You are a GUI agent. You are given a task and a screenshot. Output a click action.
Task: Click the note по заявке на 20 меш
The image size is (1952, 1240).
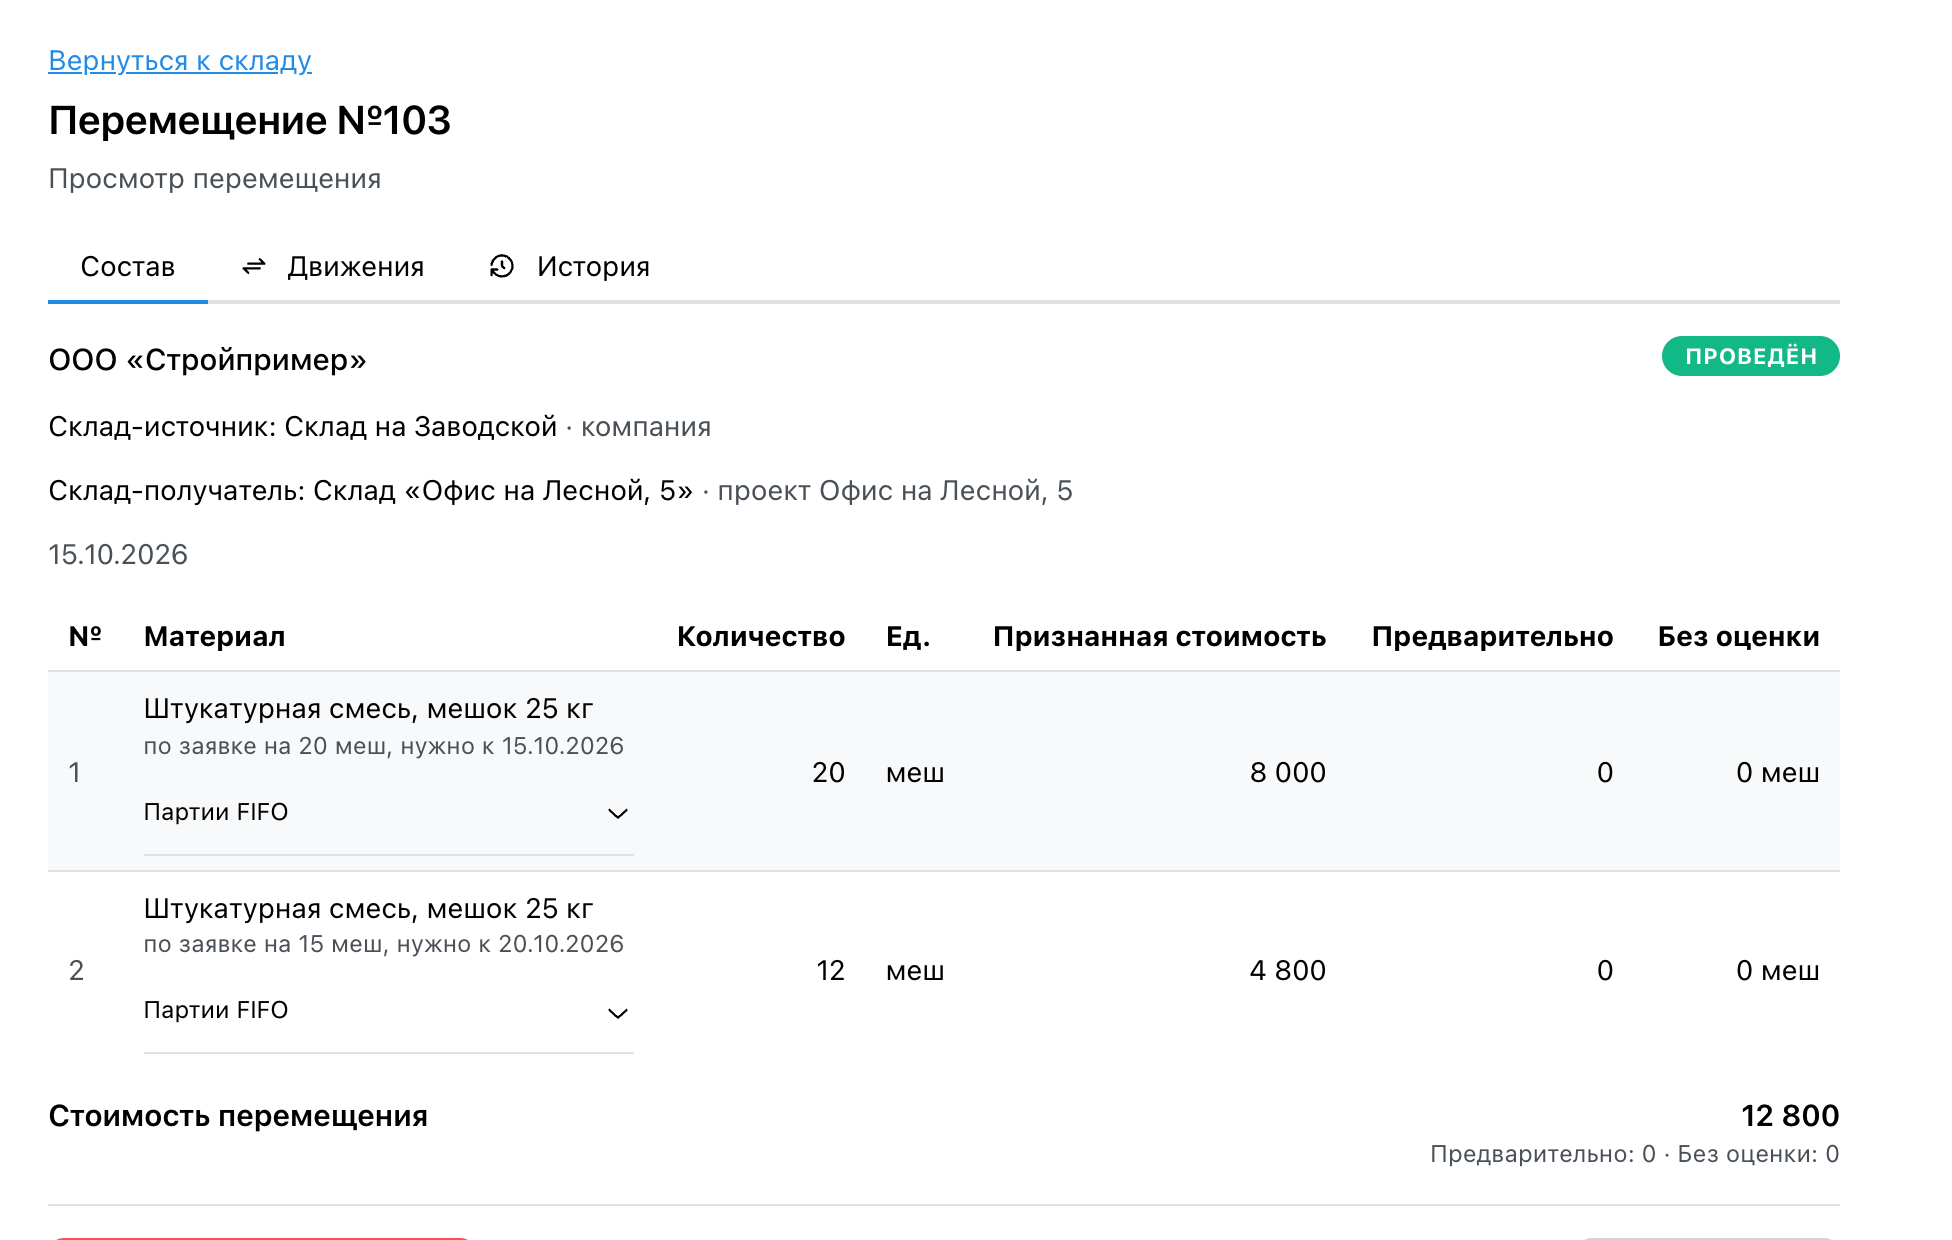384,746
